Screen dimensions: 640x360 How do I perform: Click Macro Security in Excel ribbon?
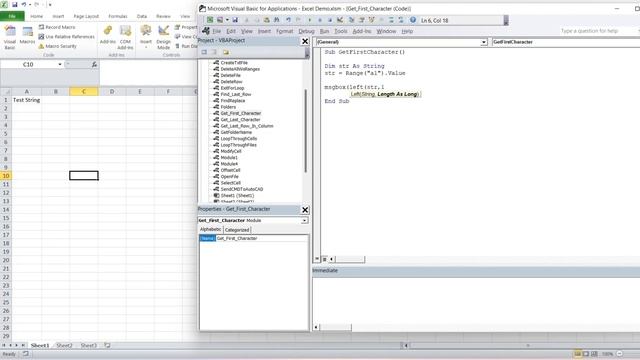pos(58,46)
